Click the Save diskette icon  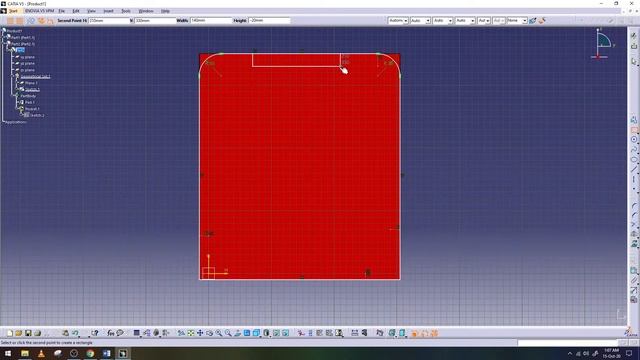coord(28,333)
